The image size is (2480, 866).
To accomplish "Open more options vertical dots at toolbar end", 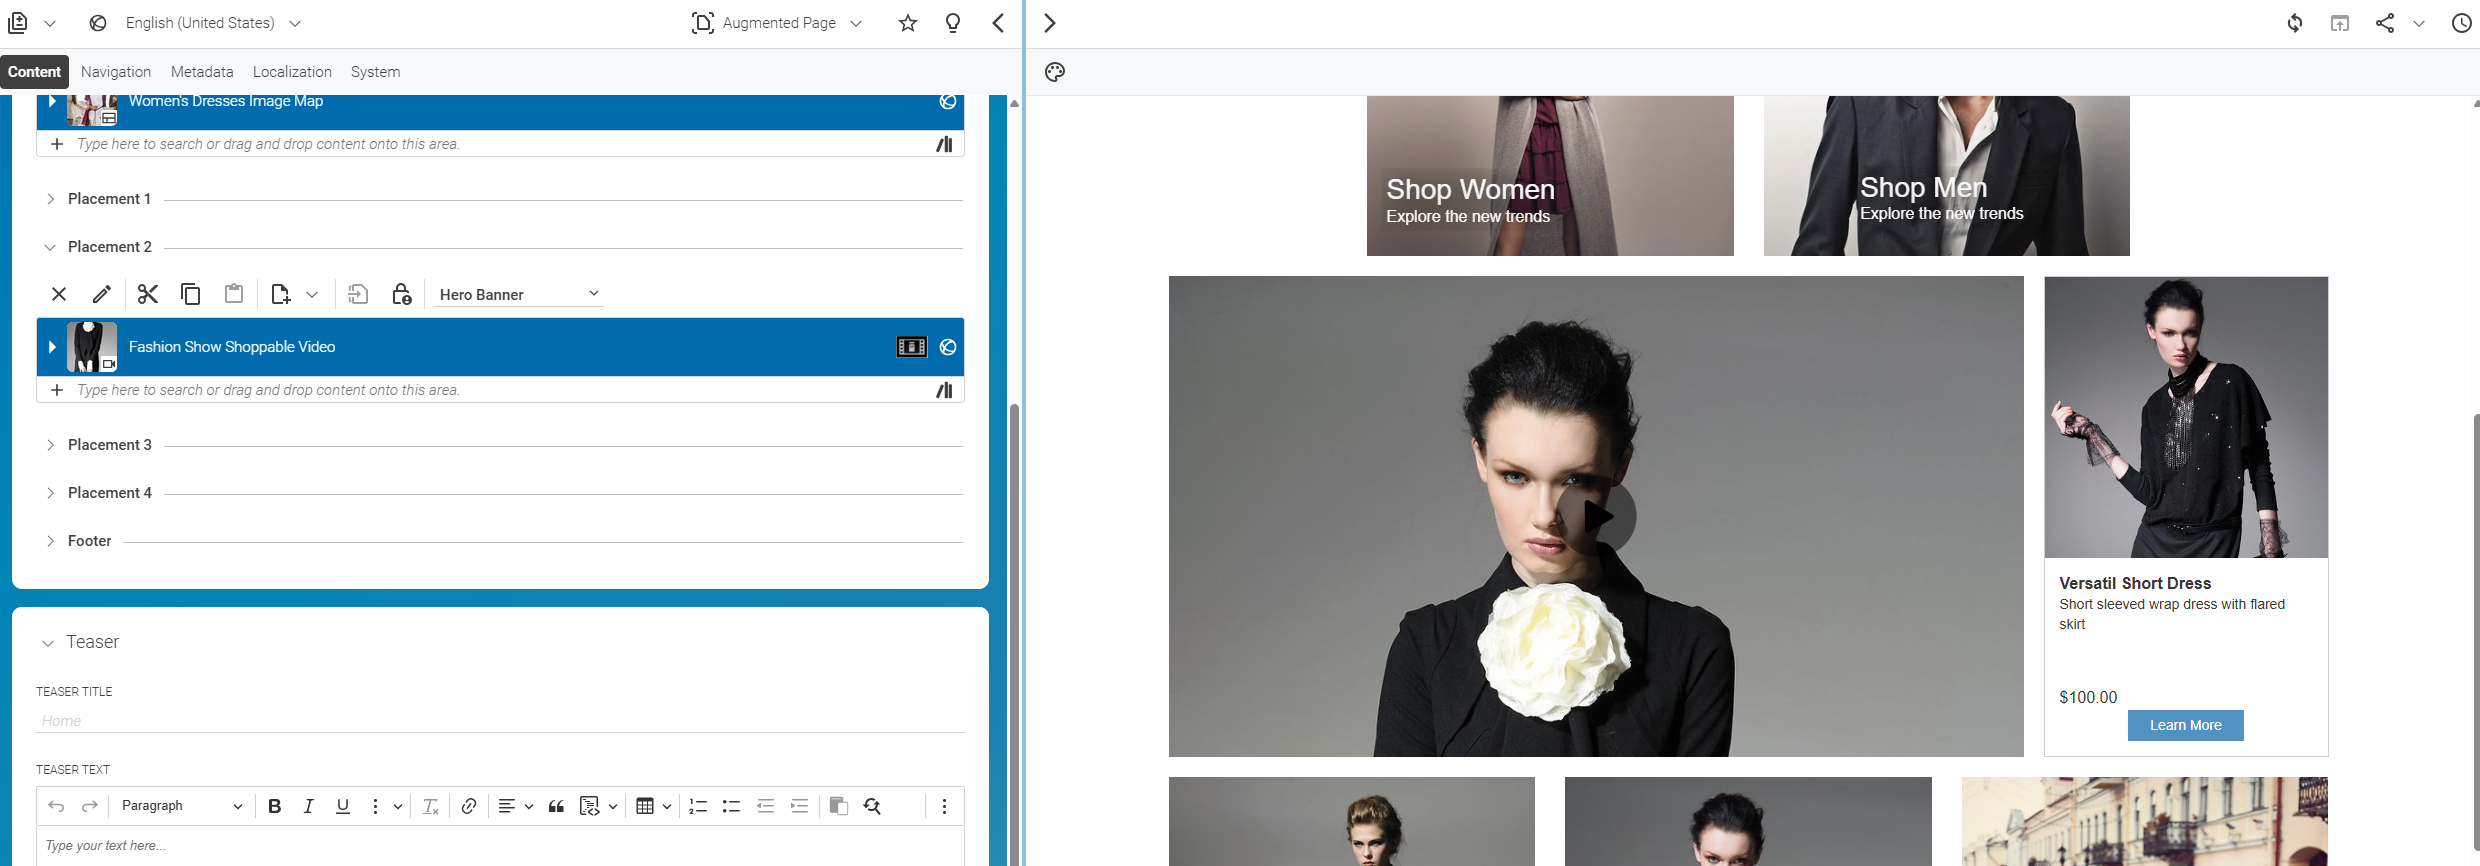I will pos(944,806).
